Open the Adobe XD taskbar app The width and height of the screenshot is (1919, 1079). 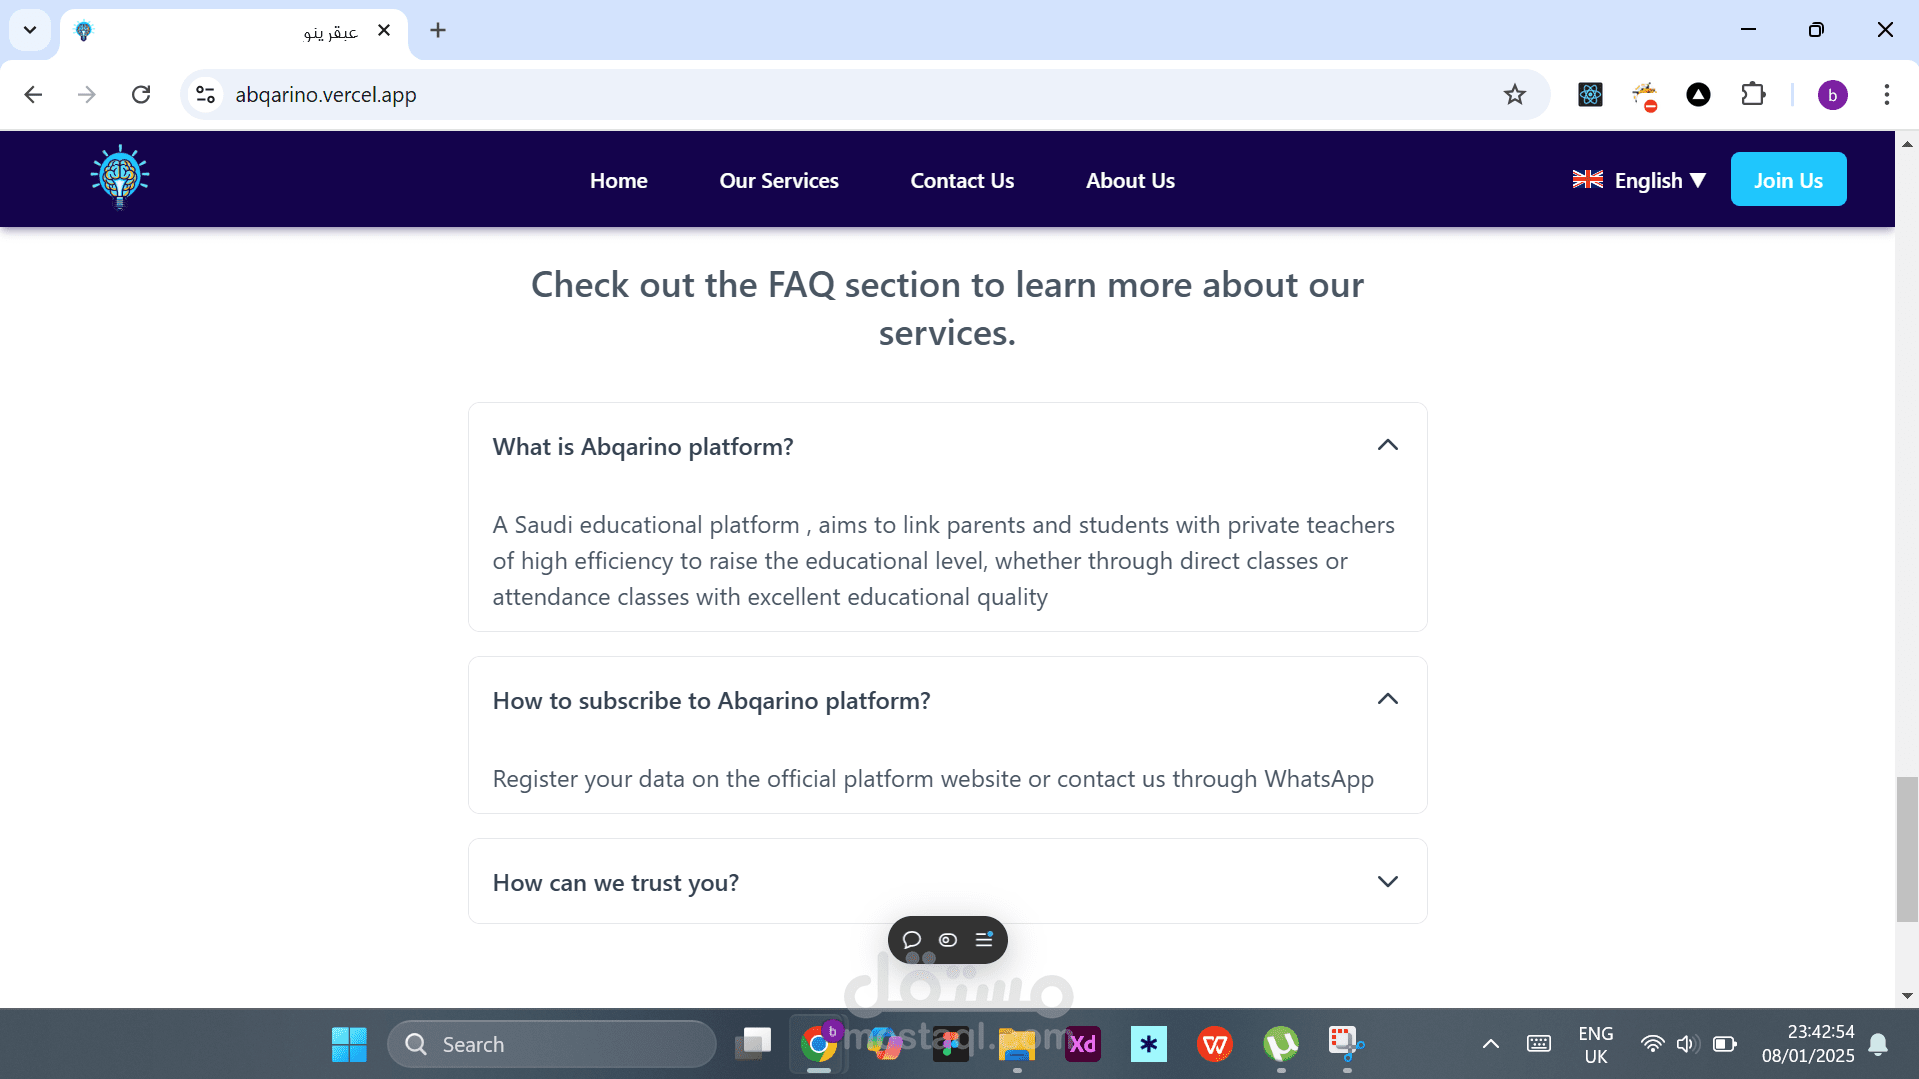pyautogui.click(x=1083, y=1044)
